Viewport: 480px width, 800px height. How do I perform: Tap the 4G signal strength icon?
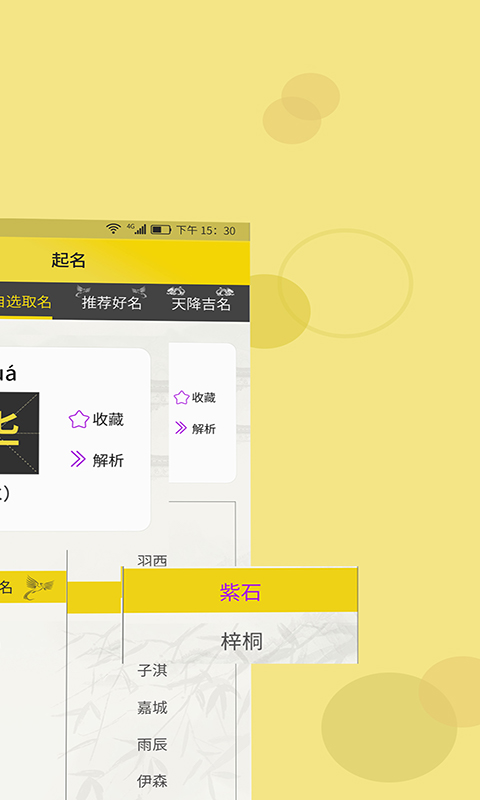click(137, 229)
